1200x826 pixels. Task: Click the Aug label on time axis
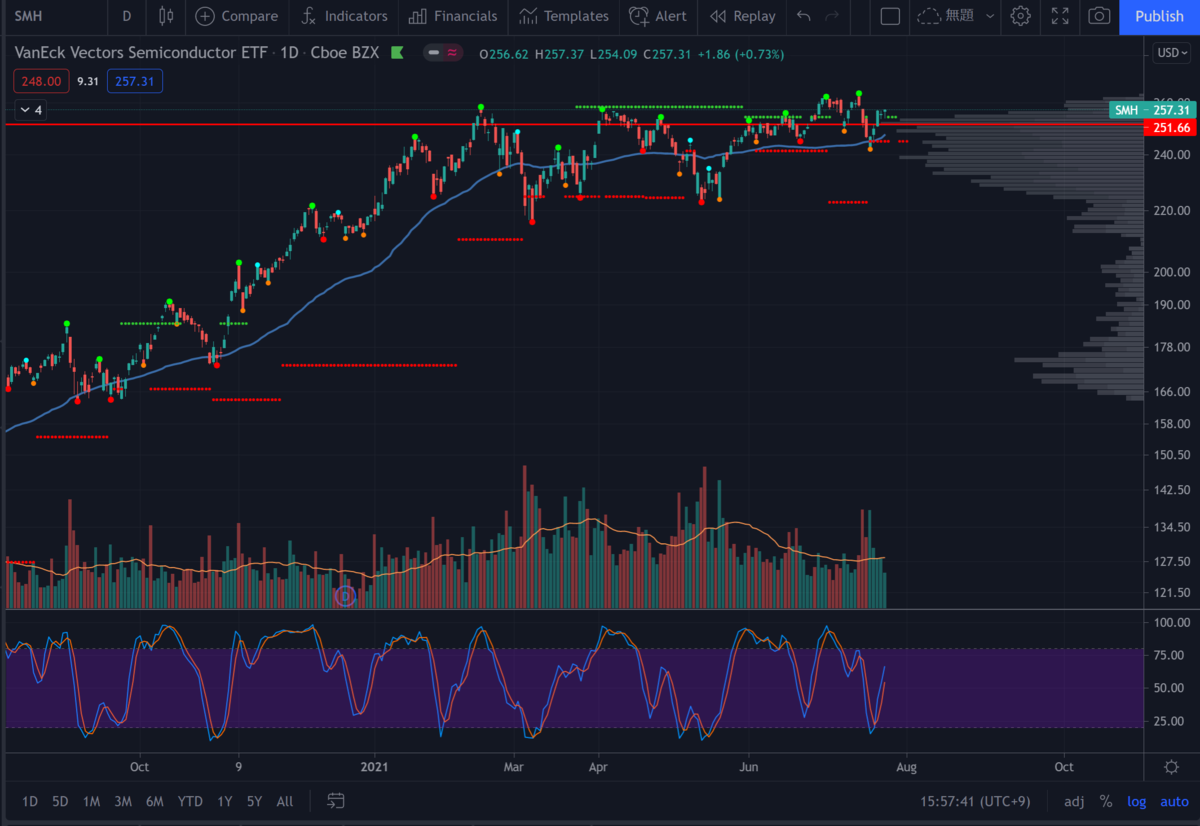point(906,767)
